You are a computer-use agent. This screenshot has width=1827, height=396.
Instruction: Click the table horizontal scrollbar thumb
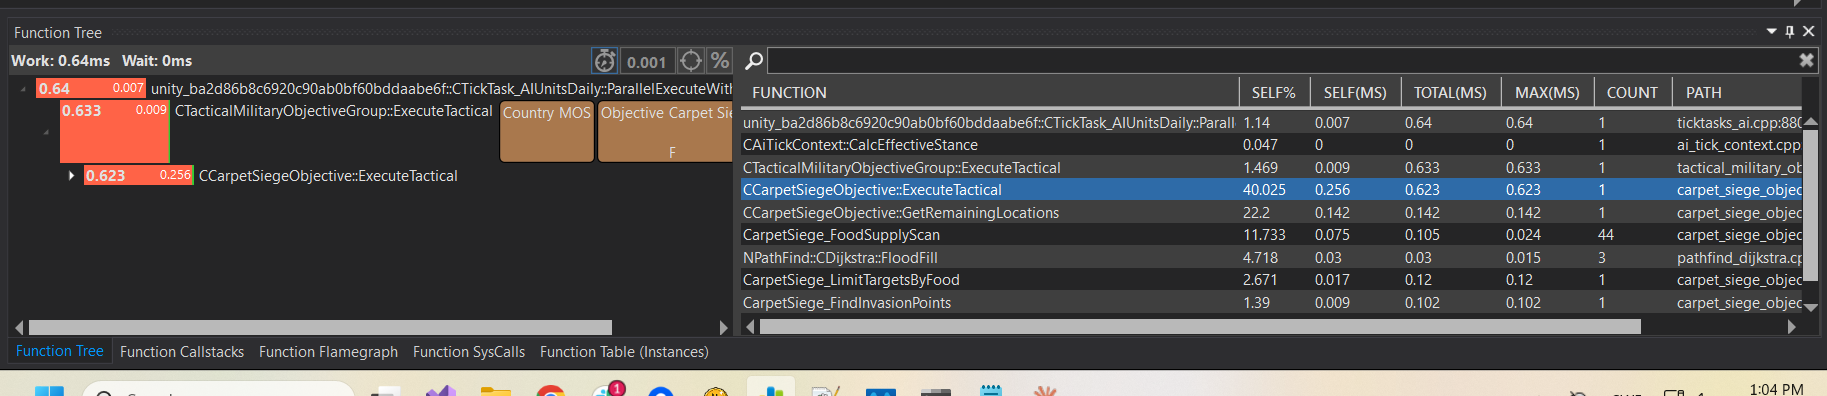[1200, 326]
